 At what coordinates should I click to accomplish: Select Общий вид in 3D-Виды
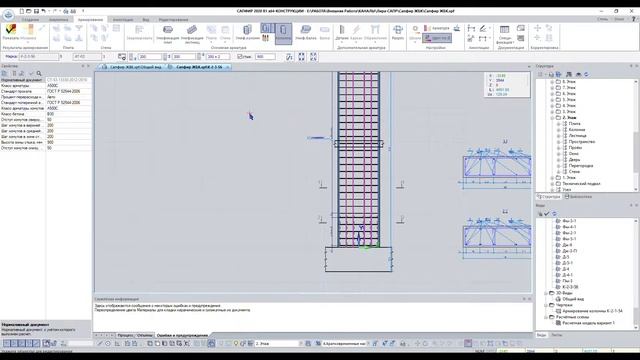point(573,299)
